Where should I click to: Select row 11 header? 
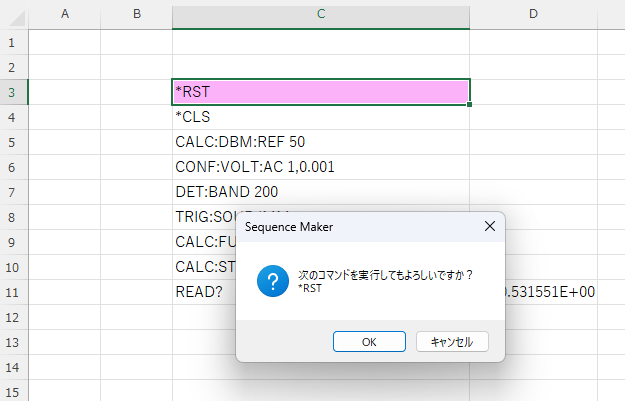(14, 292)
